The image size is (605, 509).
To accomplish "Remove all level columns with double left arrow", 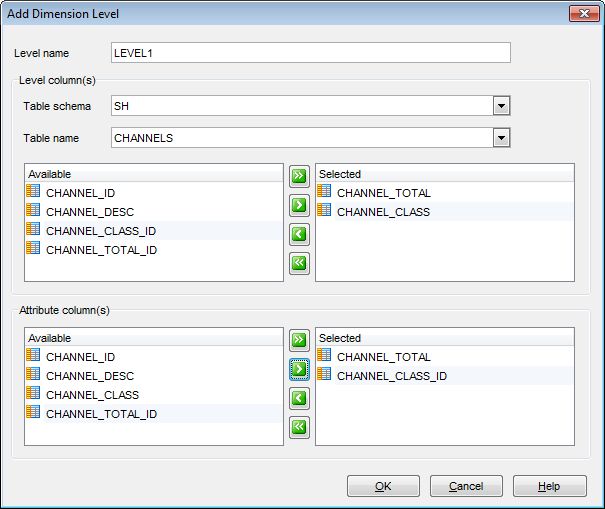I will pos(299,264).
